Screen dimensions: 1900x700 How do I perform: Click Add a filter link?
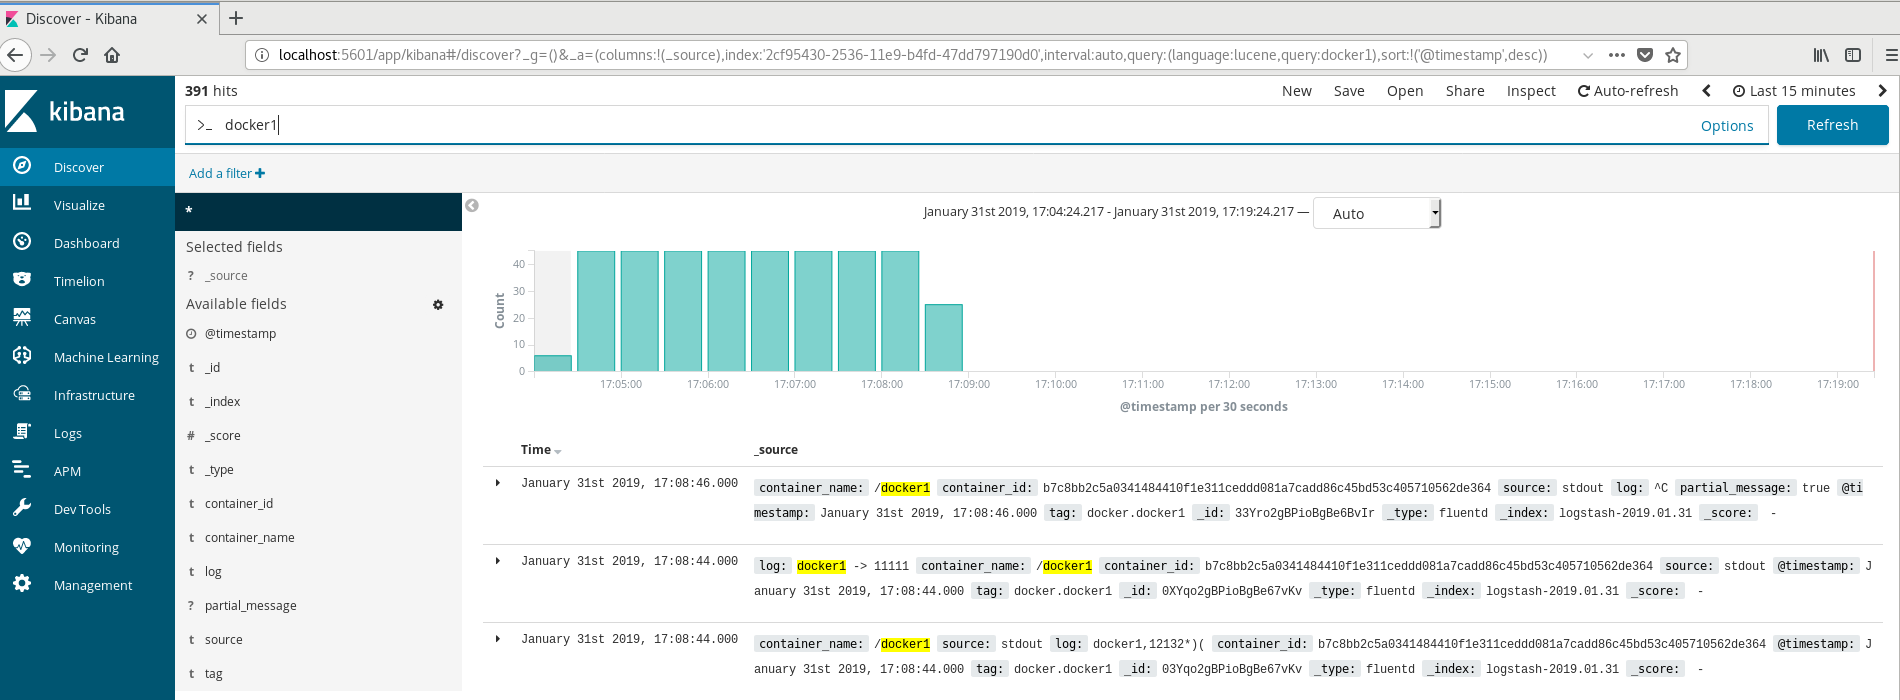click(227, 173)
